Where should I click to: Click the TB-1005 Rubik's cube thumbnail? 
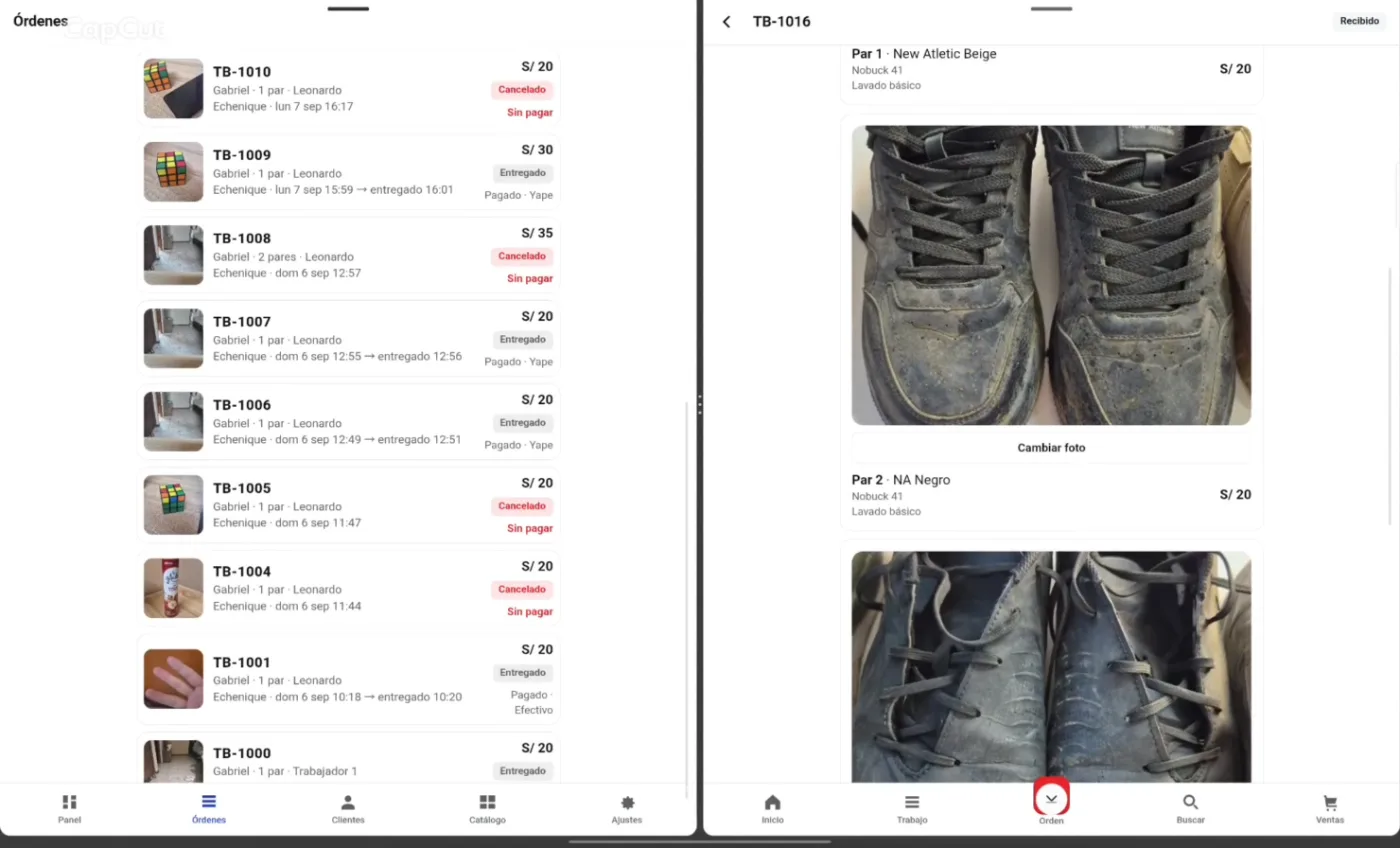click(173, 505)
